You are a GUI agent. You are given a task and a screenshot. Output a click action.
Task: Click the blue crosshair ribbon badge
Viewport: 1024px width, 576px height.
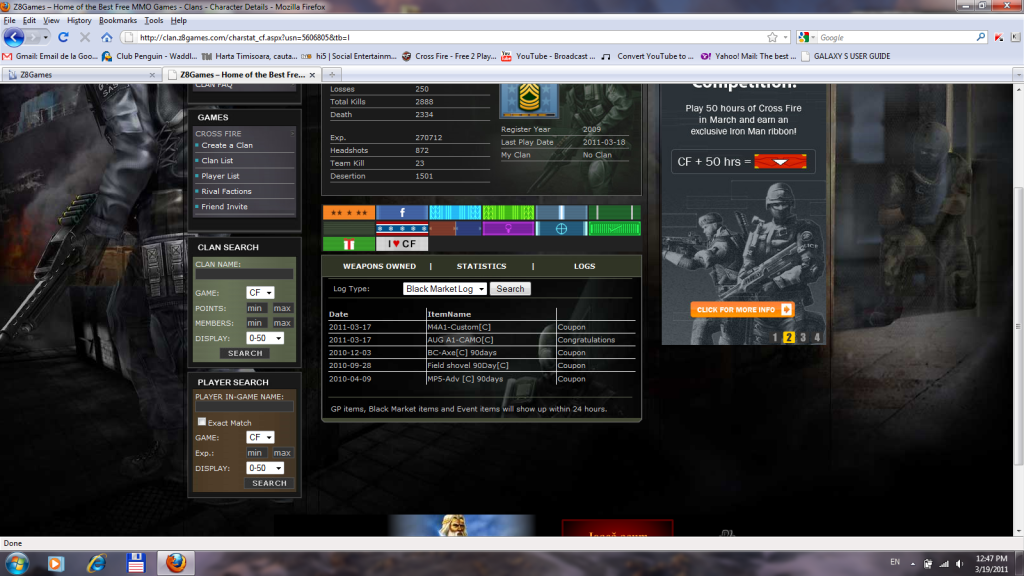[x=561, y=229]
